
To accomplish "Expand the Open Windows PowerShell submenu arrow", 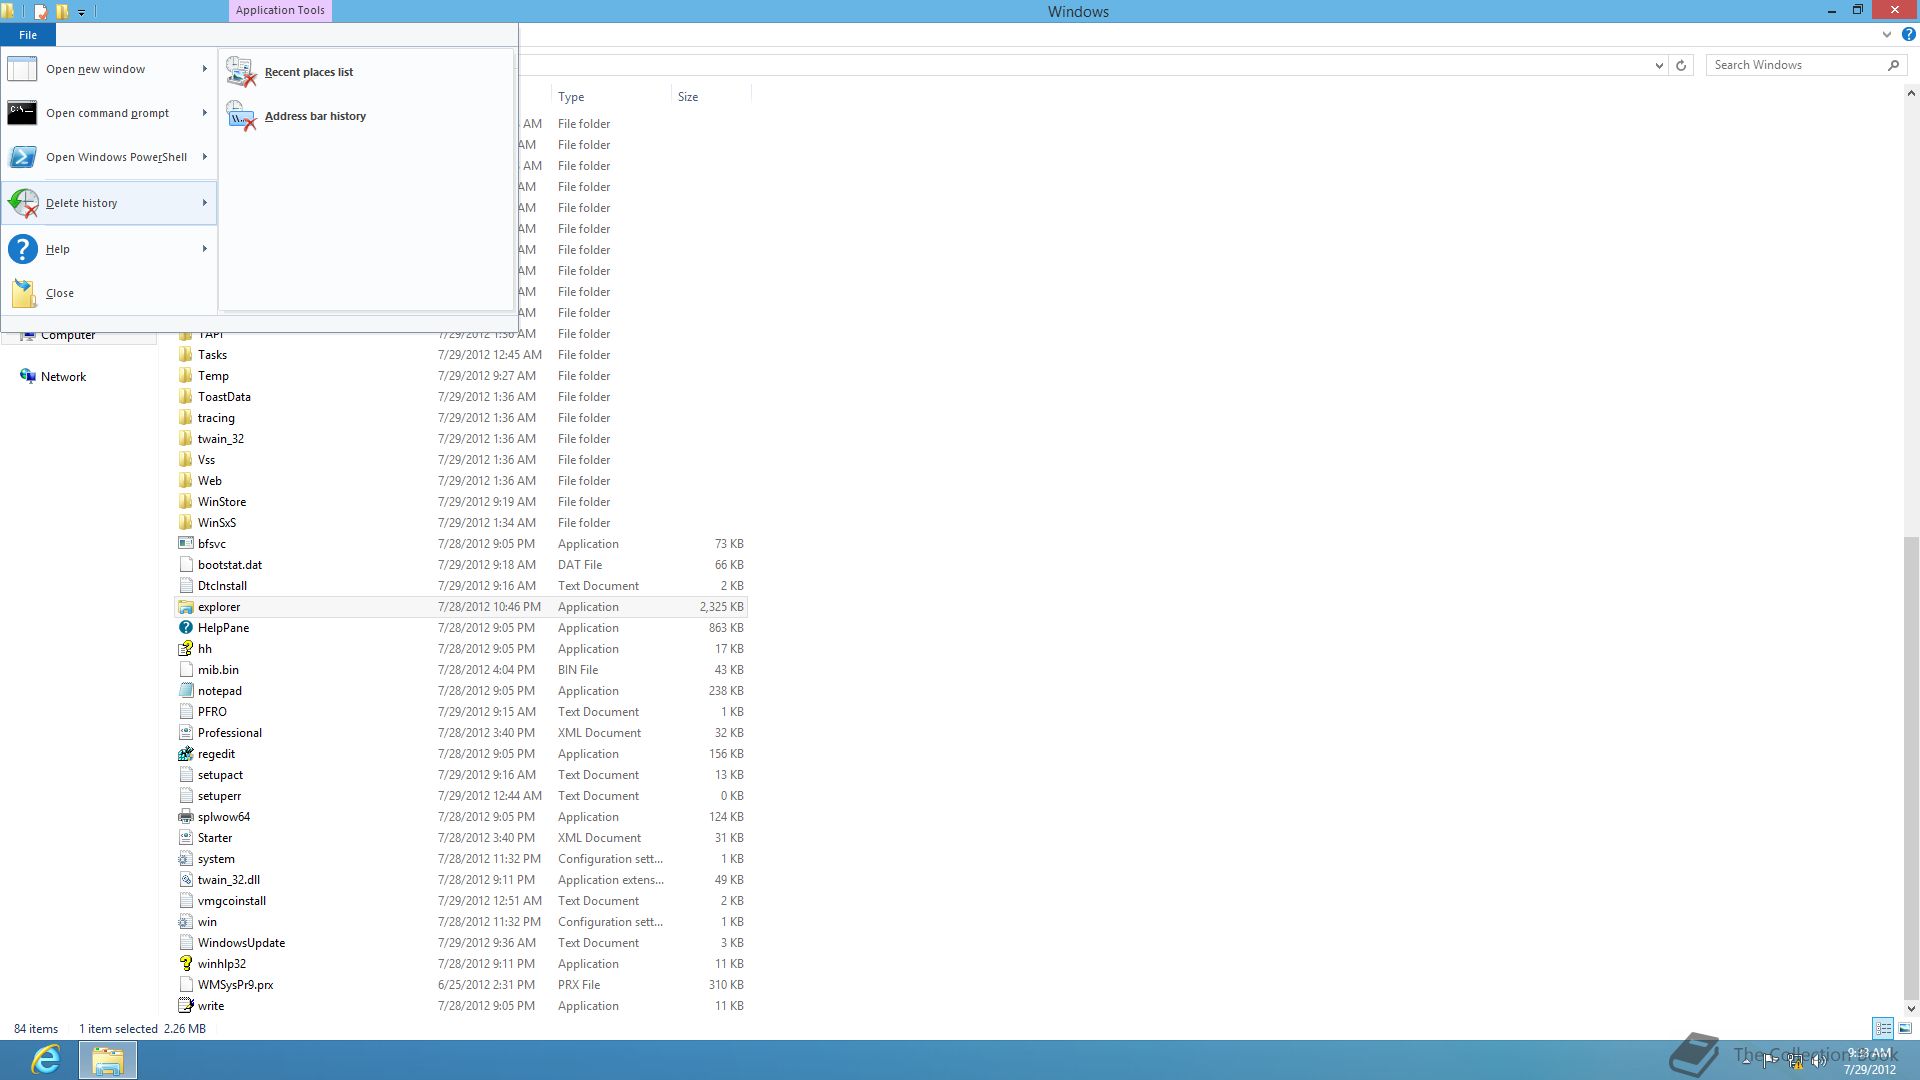I will tap(204, 157).
